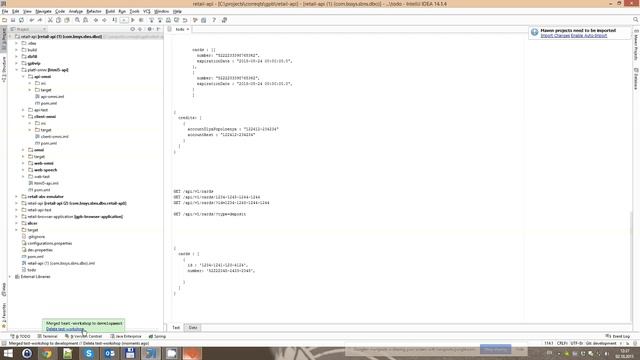Open the Spring tool window

point(157,336)
